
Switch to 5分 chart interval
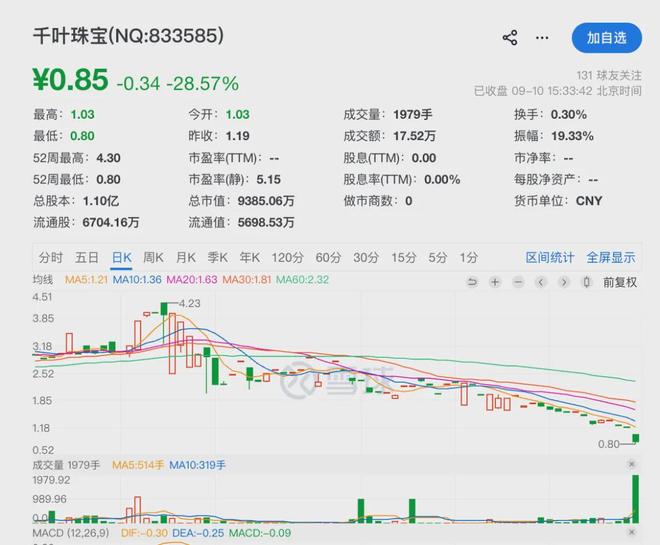(438, 257)
